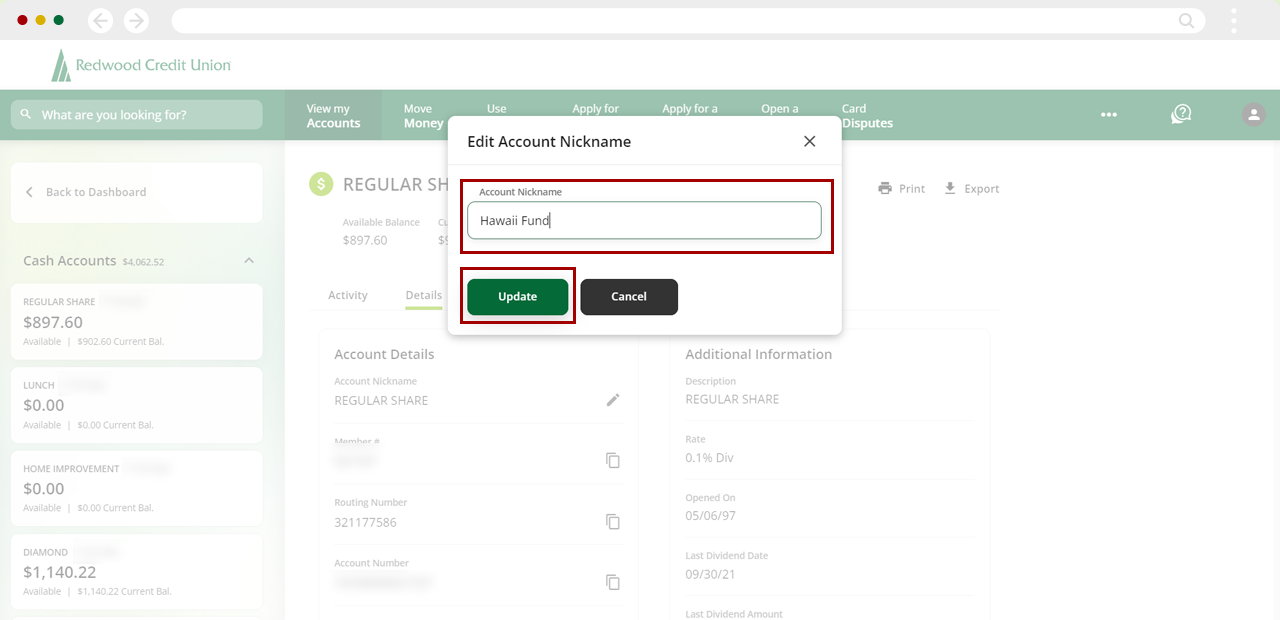The width and height of the screenshot is (1280, 620).
Task: Select the REGULAR SHARE account card
Action: click(137, 322)
